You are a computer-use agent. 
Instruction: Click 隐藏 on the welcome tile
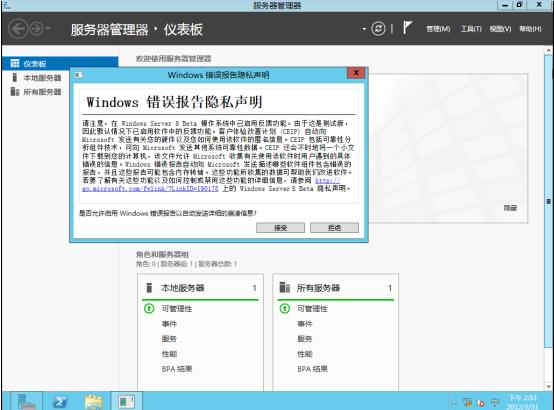click(510, 208)
